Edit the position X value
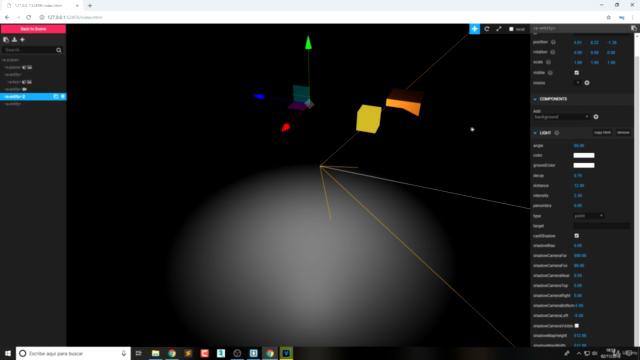The width and height of the screenshot is (640, 360). click(x=578, y=42)
